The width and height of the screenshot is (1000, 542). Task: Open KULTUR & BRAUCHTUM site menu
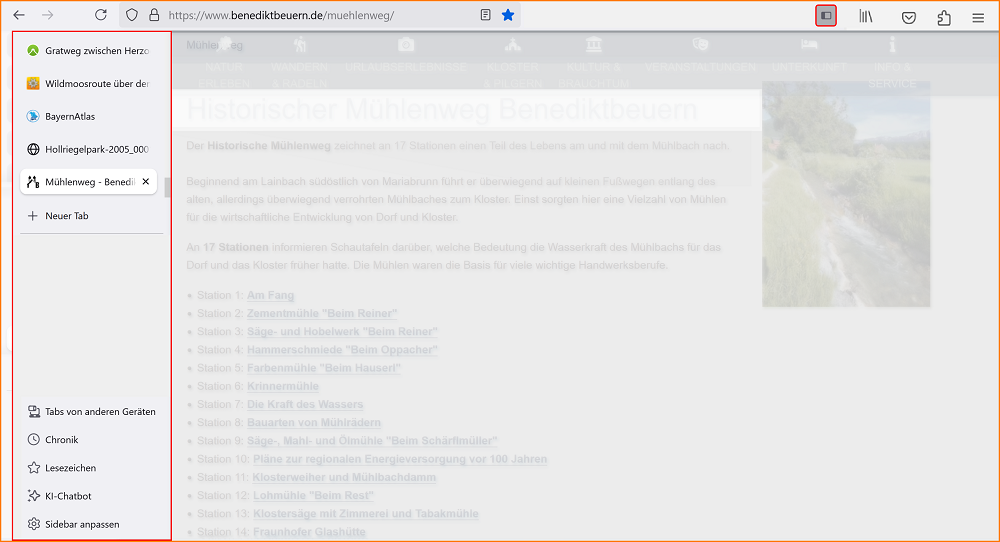click(x=593, y=62)
